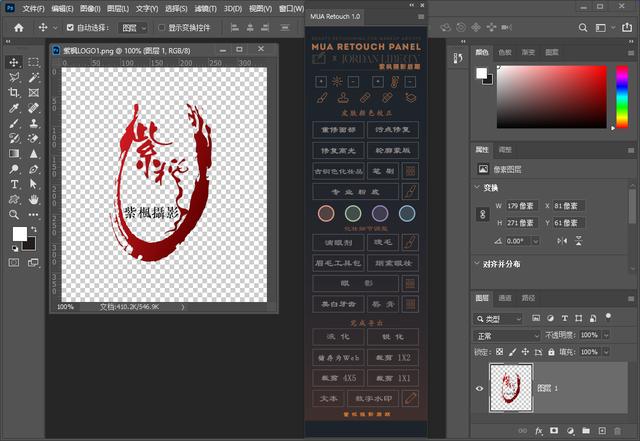
Task: Switch to the 调整 tab
Action: click(505, 149)
